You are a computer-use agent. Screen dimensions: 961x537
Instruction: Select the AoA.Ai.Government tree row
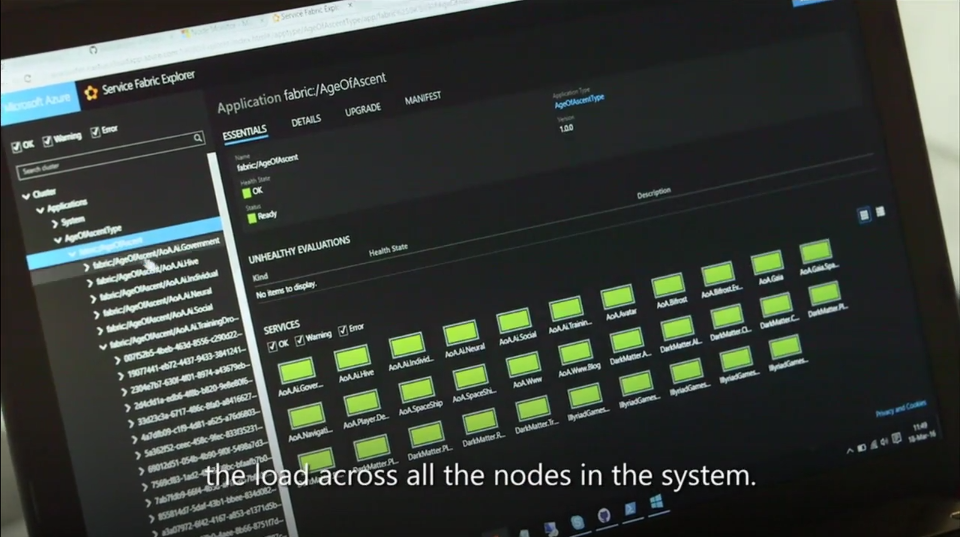pyautogui.click(x=157, y=253)
